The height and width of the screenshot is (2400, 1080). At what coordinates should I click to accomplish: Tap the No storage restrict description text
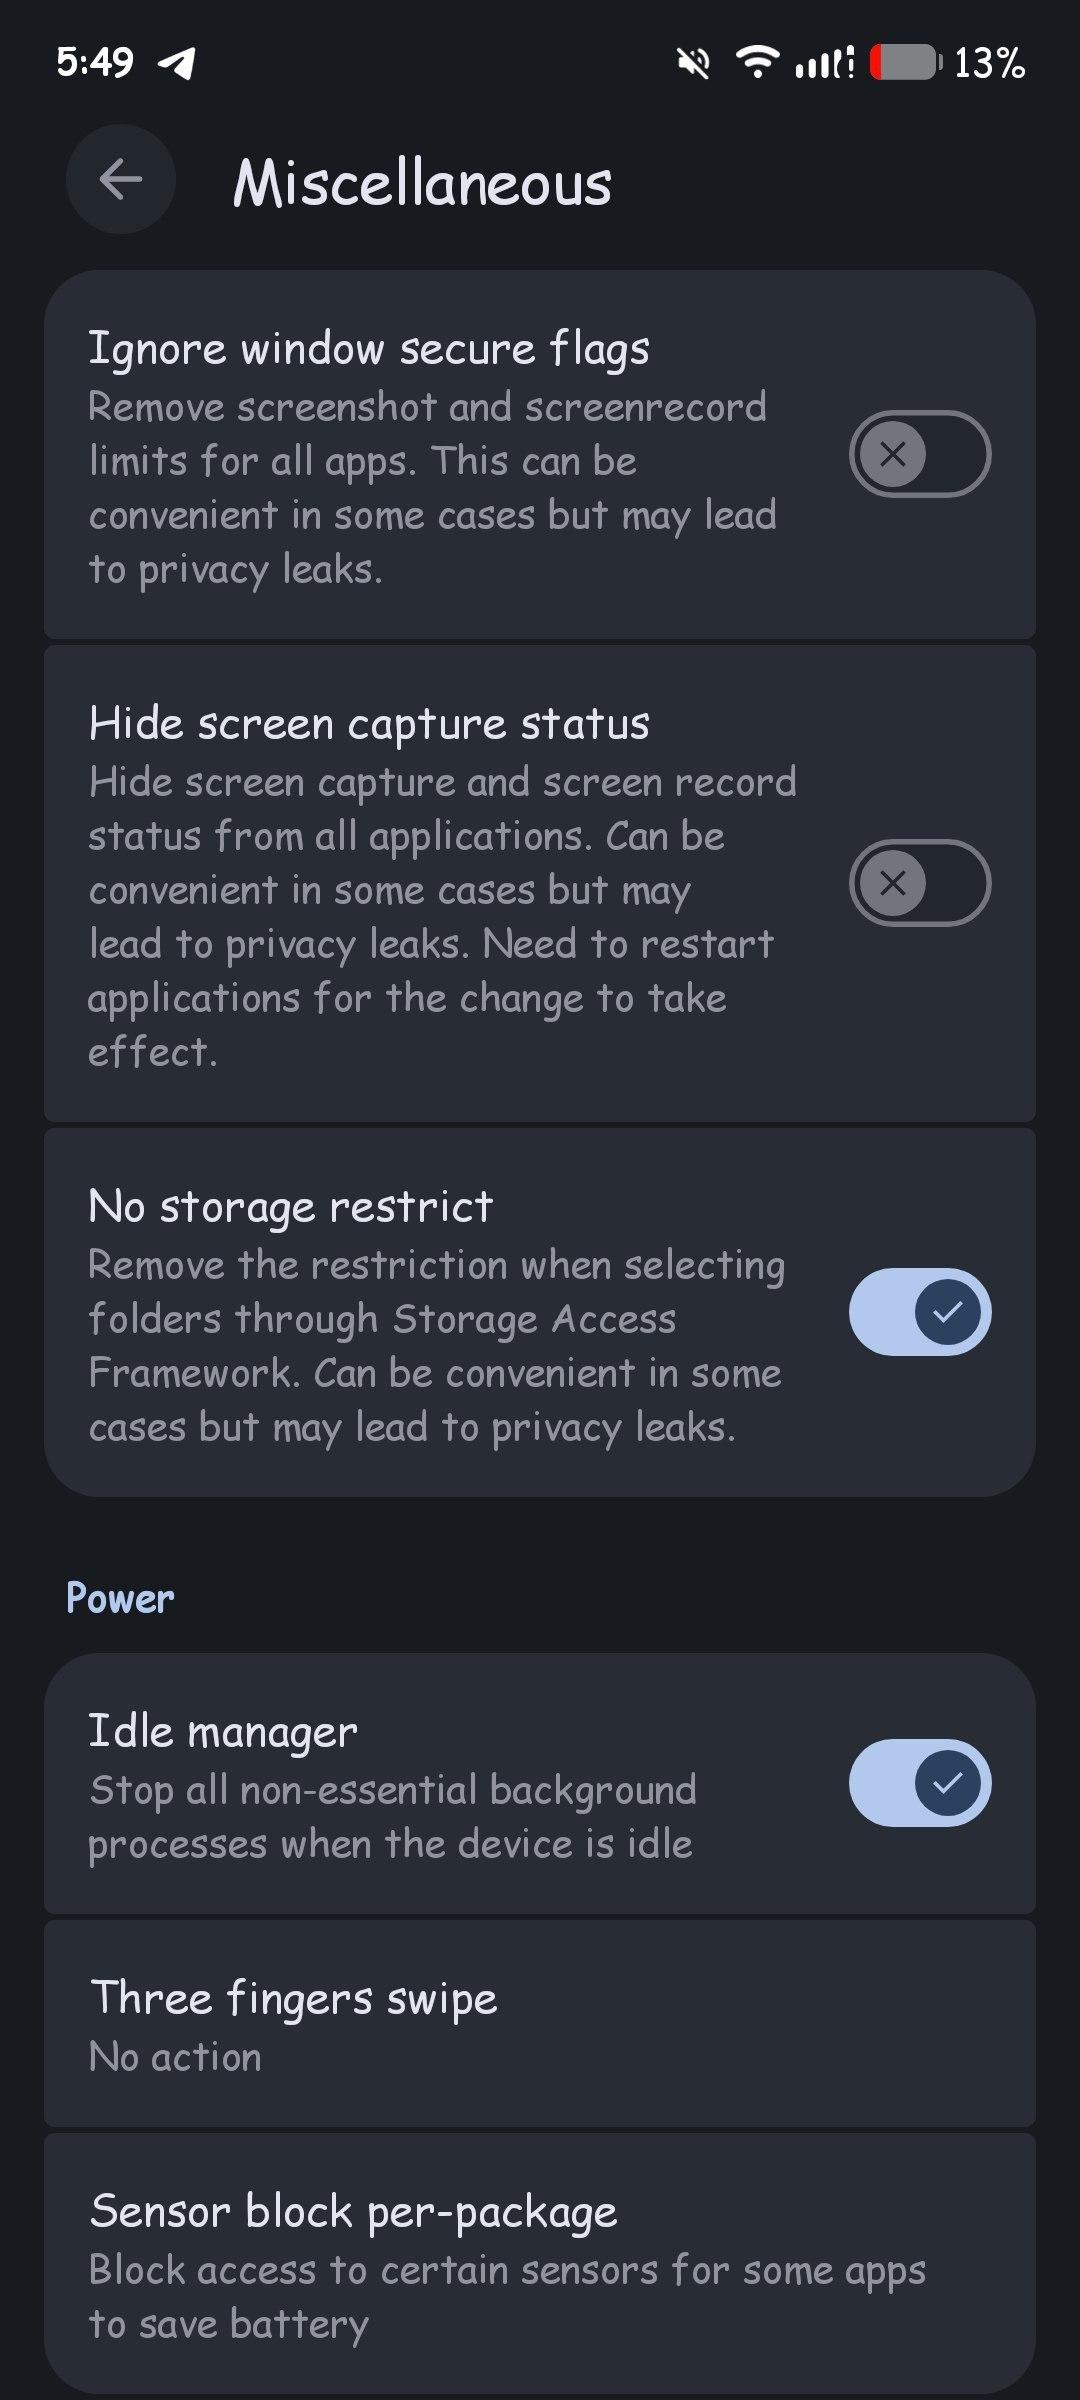click(x=436, y=1346)
